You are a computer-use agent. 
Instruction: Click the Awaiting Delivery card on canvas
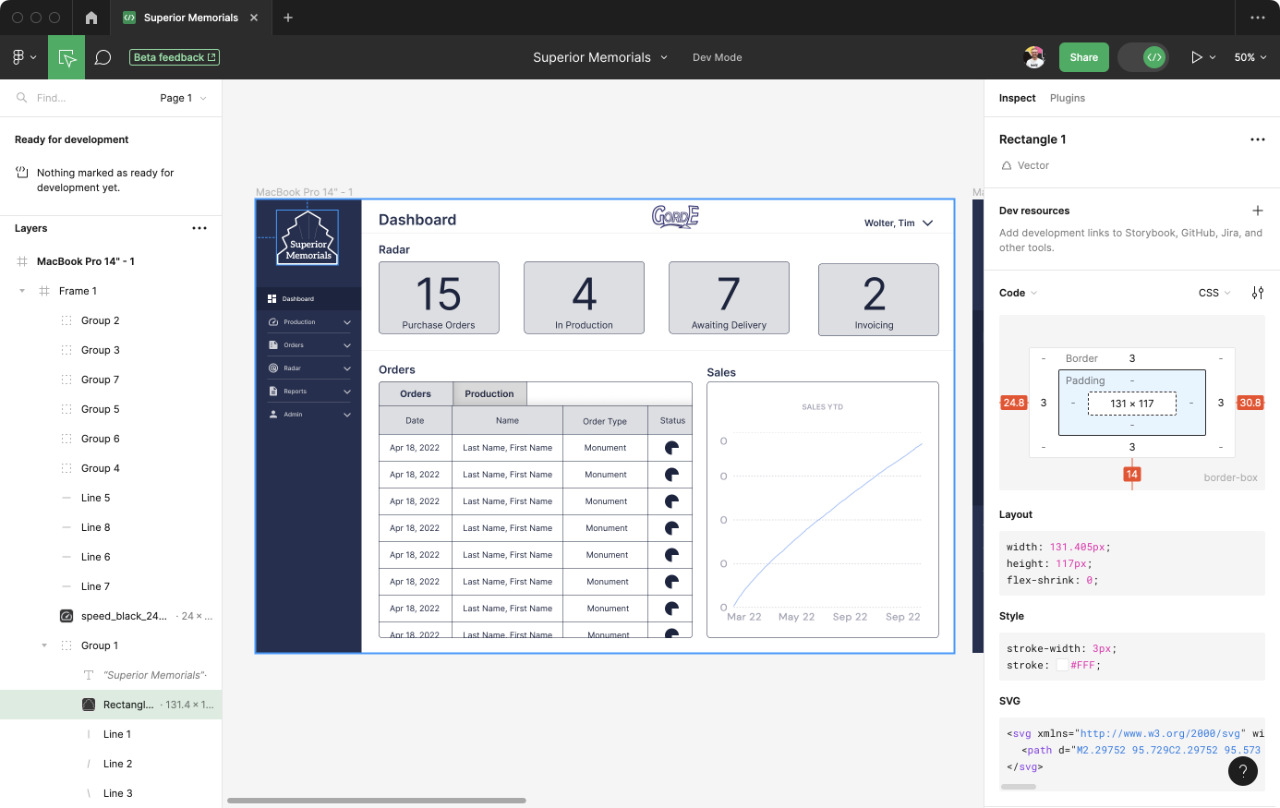[x=729, y=298]
